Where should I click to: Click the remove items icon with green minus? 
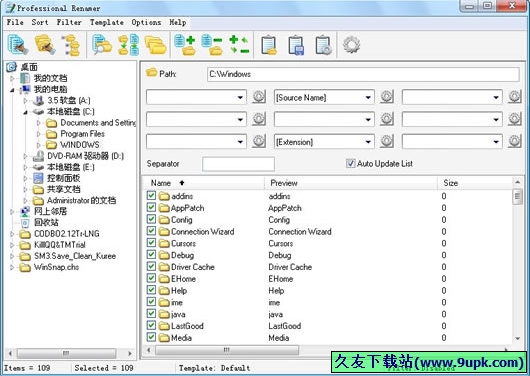coord(212,45)
